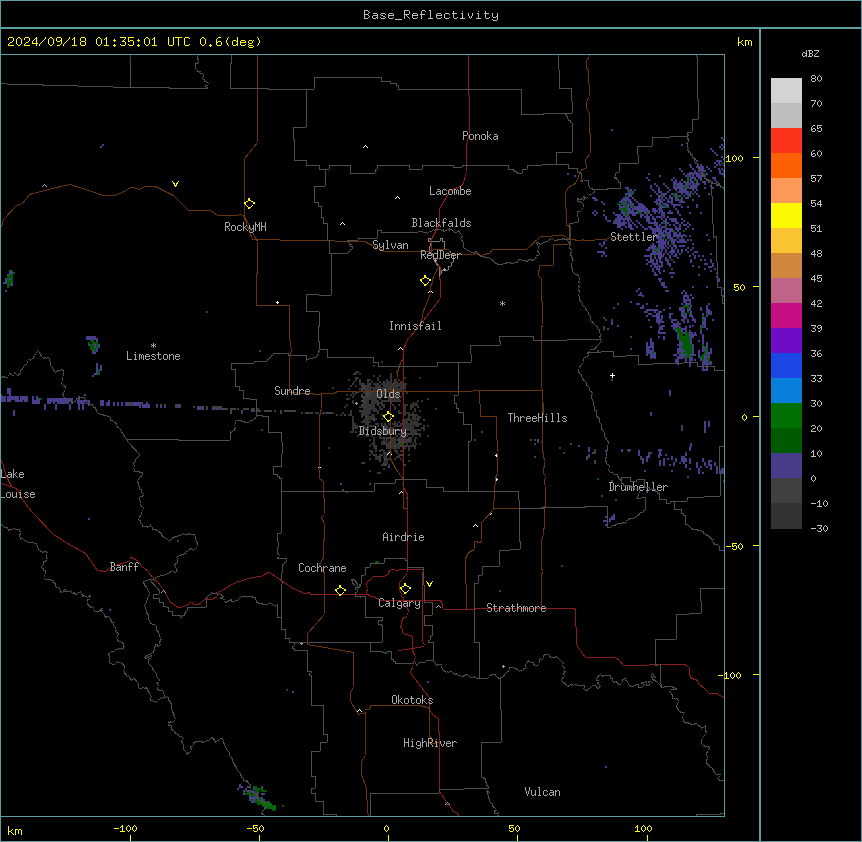This screenshot has height=842, width=862.
Task: Click the Sylvan city label
Action: coord(390,245)
